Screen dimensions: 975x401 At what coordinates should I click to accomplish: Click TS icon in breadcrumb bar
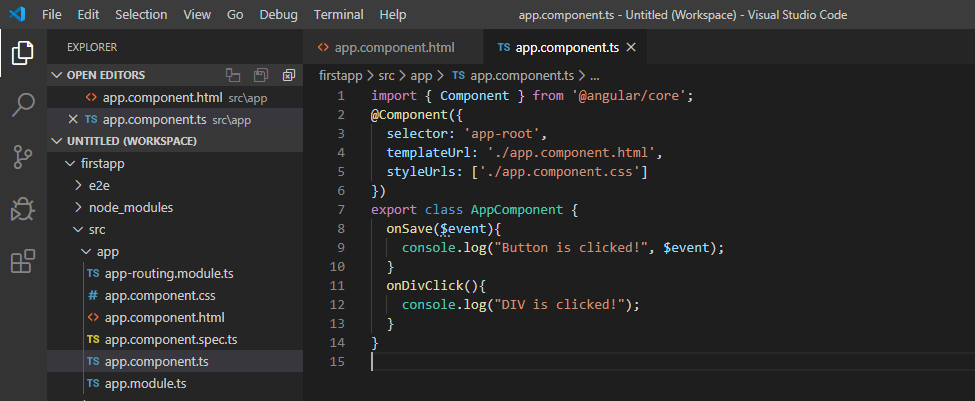pos(458,76)
